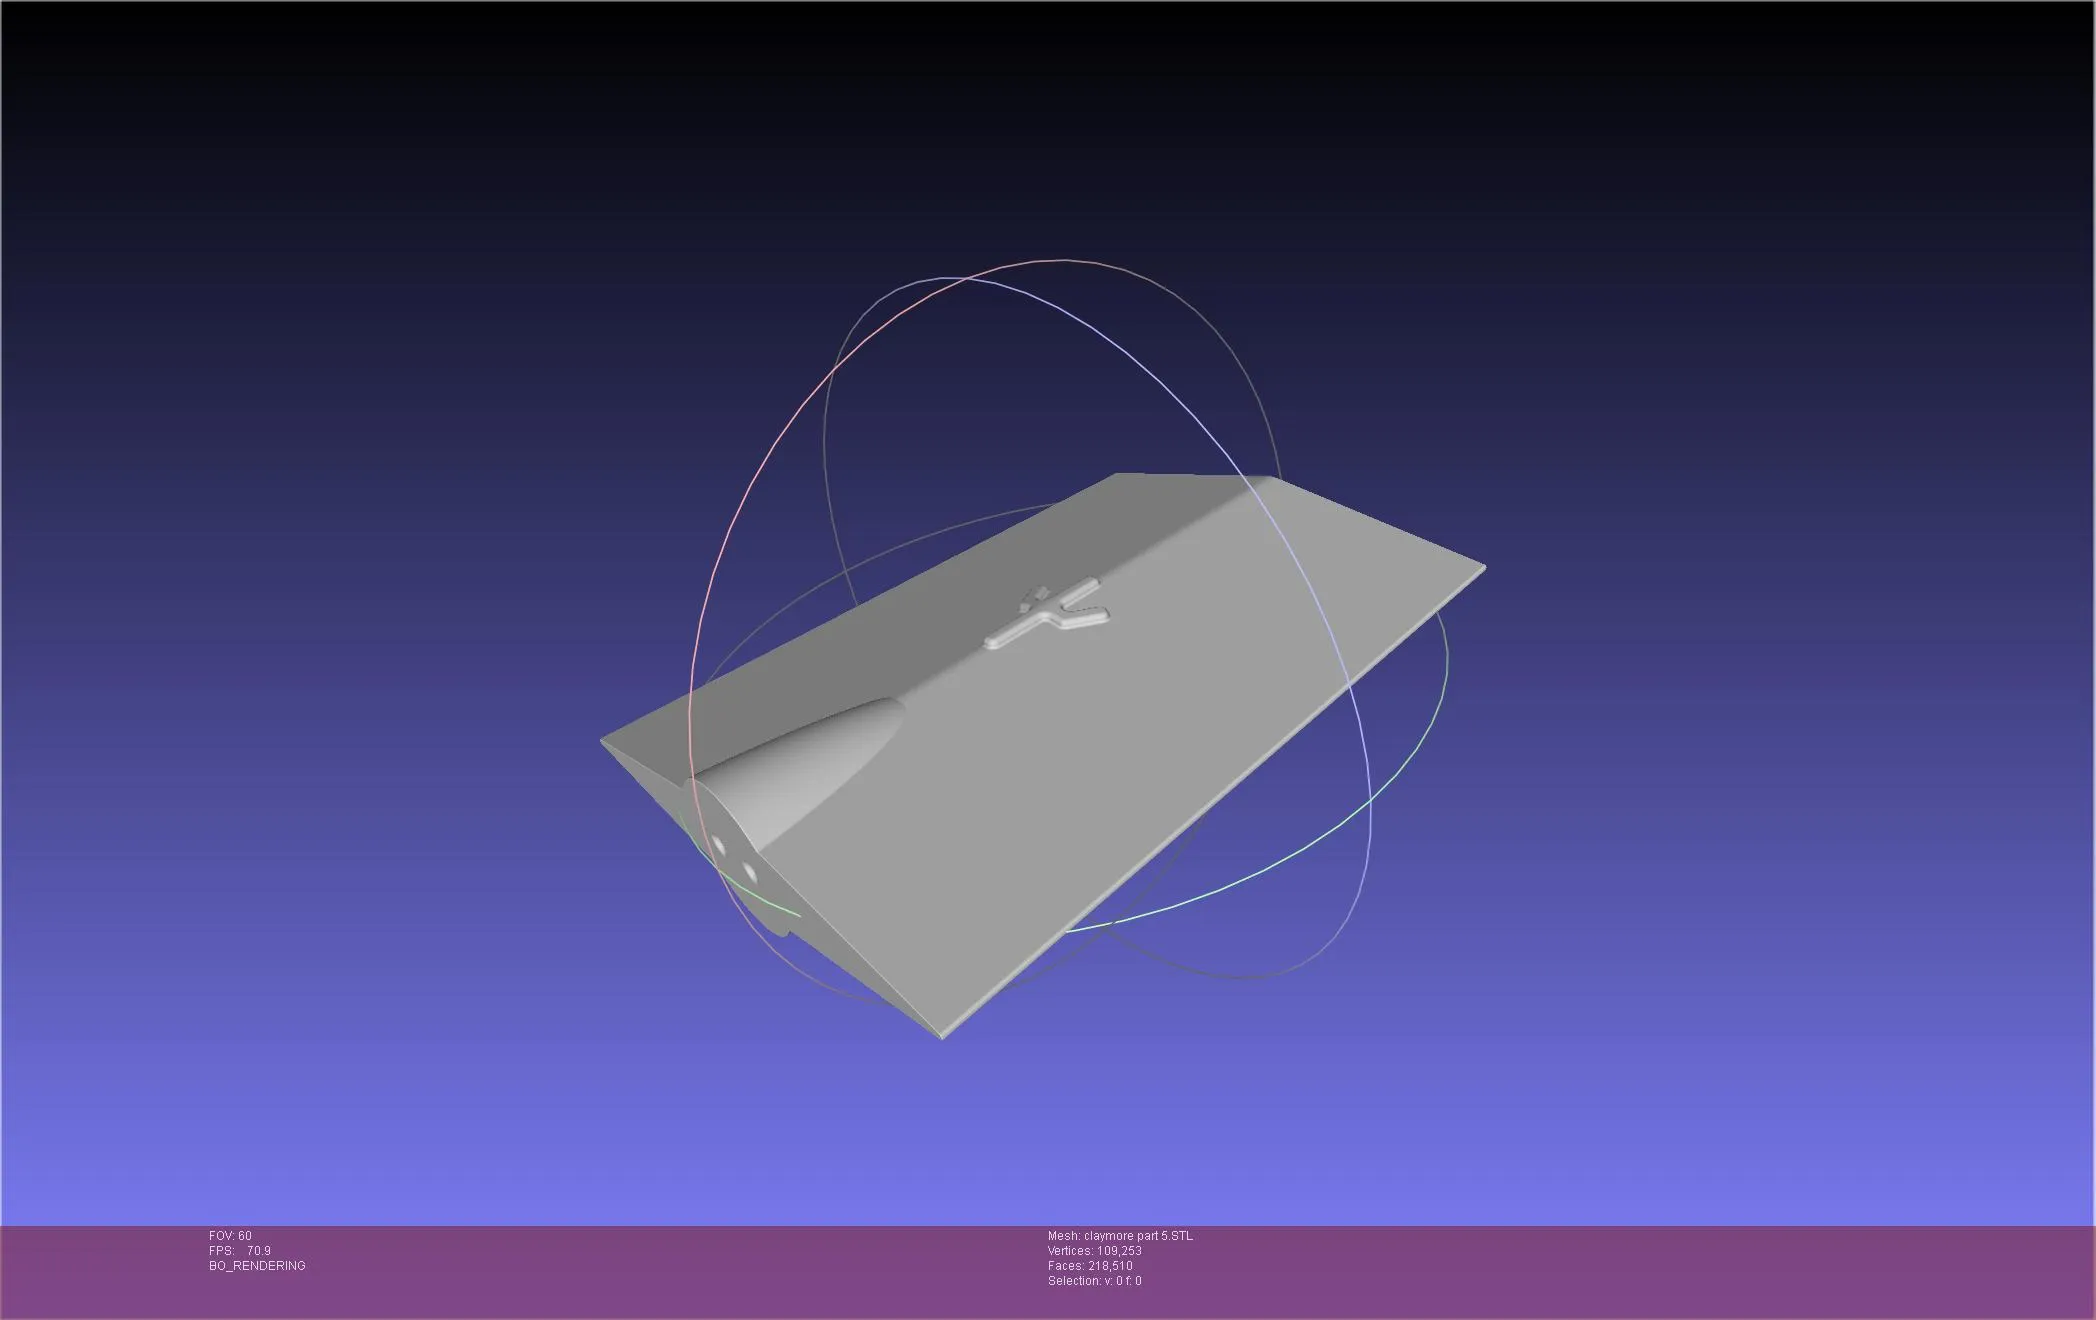Click the FOV: 60 readout

pyautogui.click(x=230, y=1236)
